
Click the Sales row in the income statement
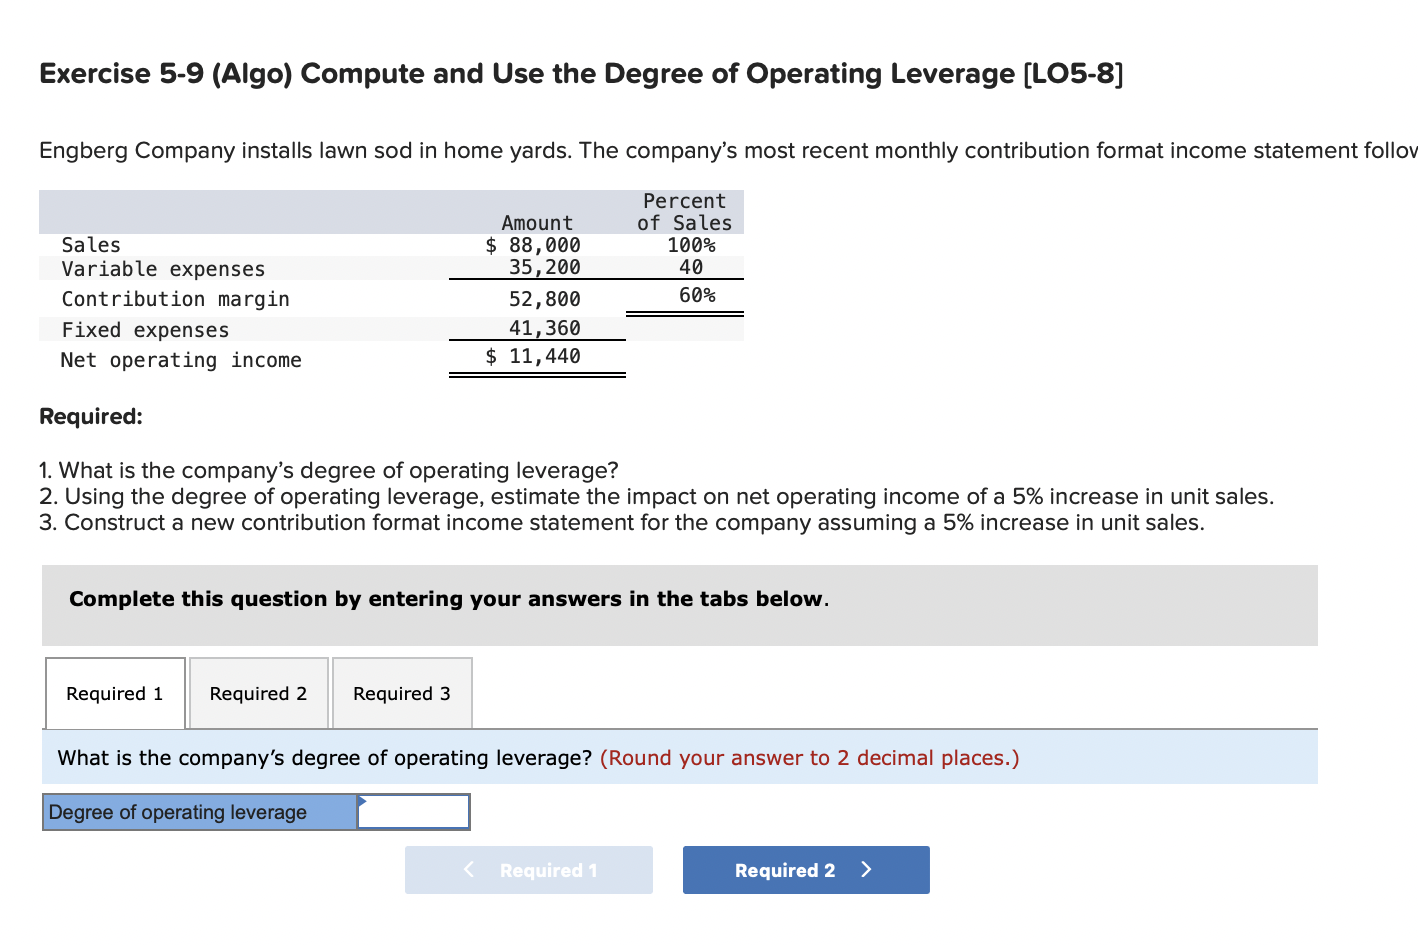(91, 244)
